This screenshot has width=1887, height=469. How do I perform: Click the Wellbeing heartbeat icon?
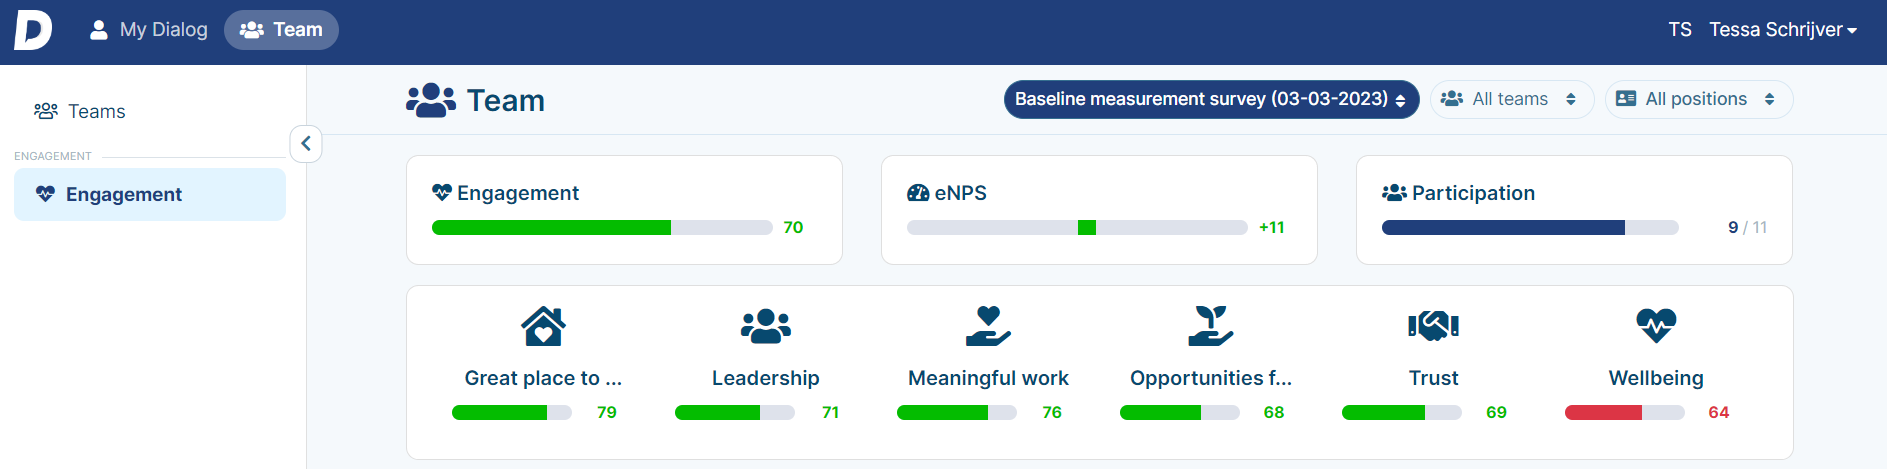pyautogui.click(x=1656, y=325)
